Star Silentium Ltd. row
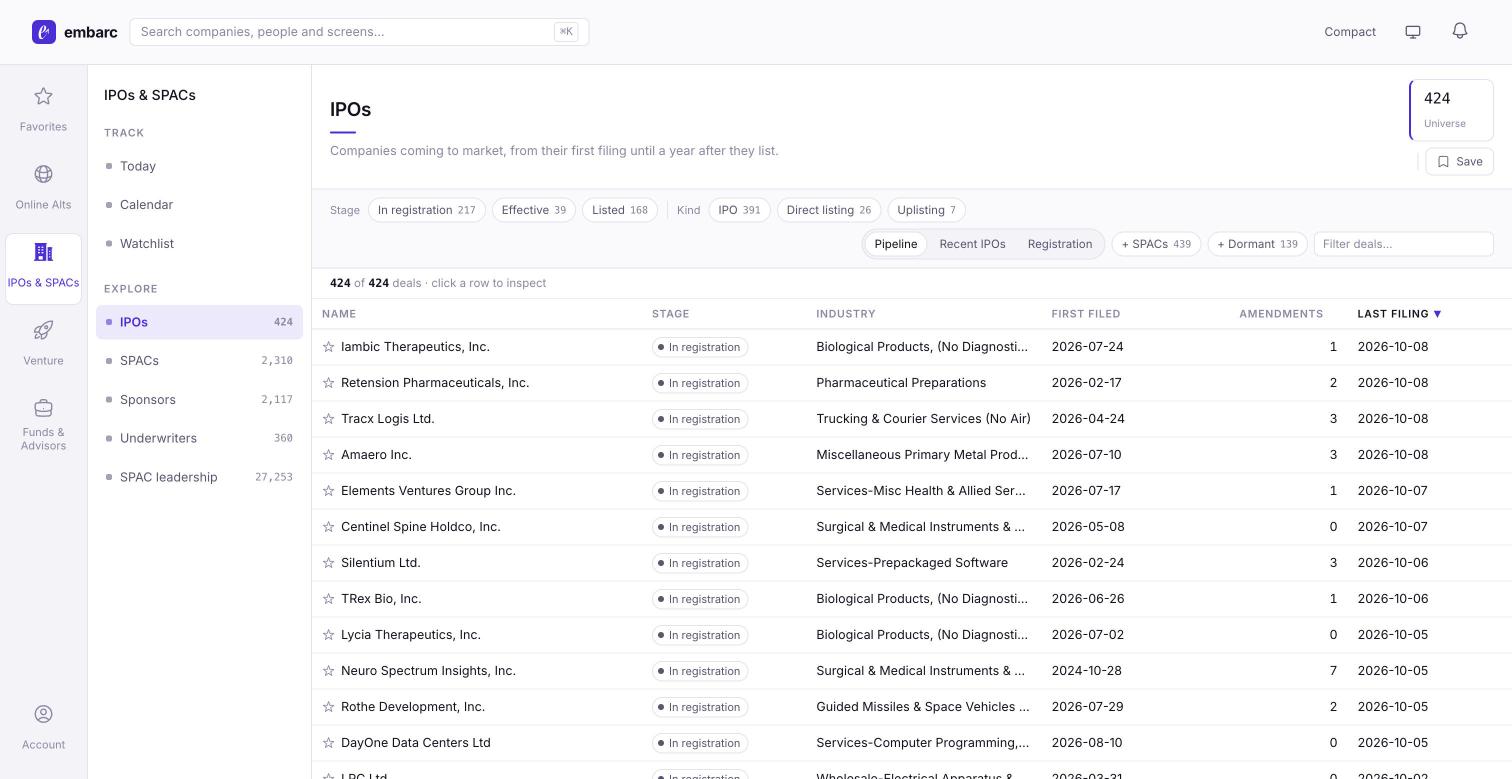1512x779 pixels. click(x=328, y=563)
